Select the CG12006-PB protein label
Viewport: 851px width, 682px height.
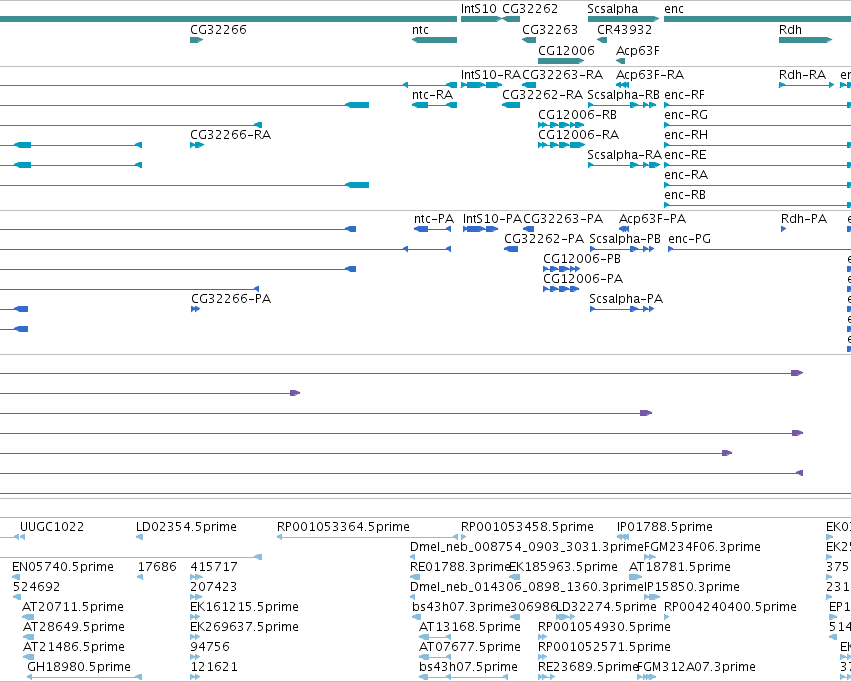[x=582, y=259]
